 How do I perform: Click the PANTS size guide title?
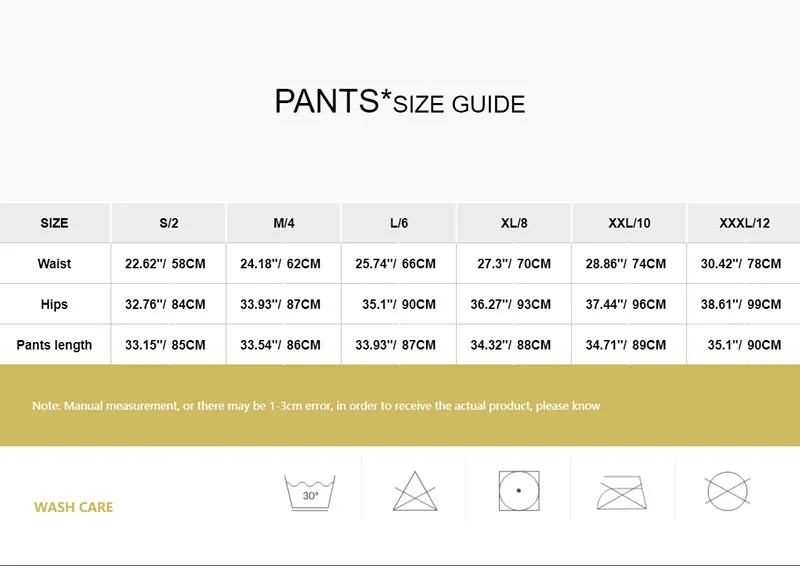(x=400, y=102)
